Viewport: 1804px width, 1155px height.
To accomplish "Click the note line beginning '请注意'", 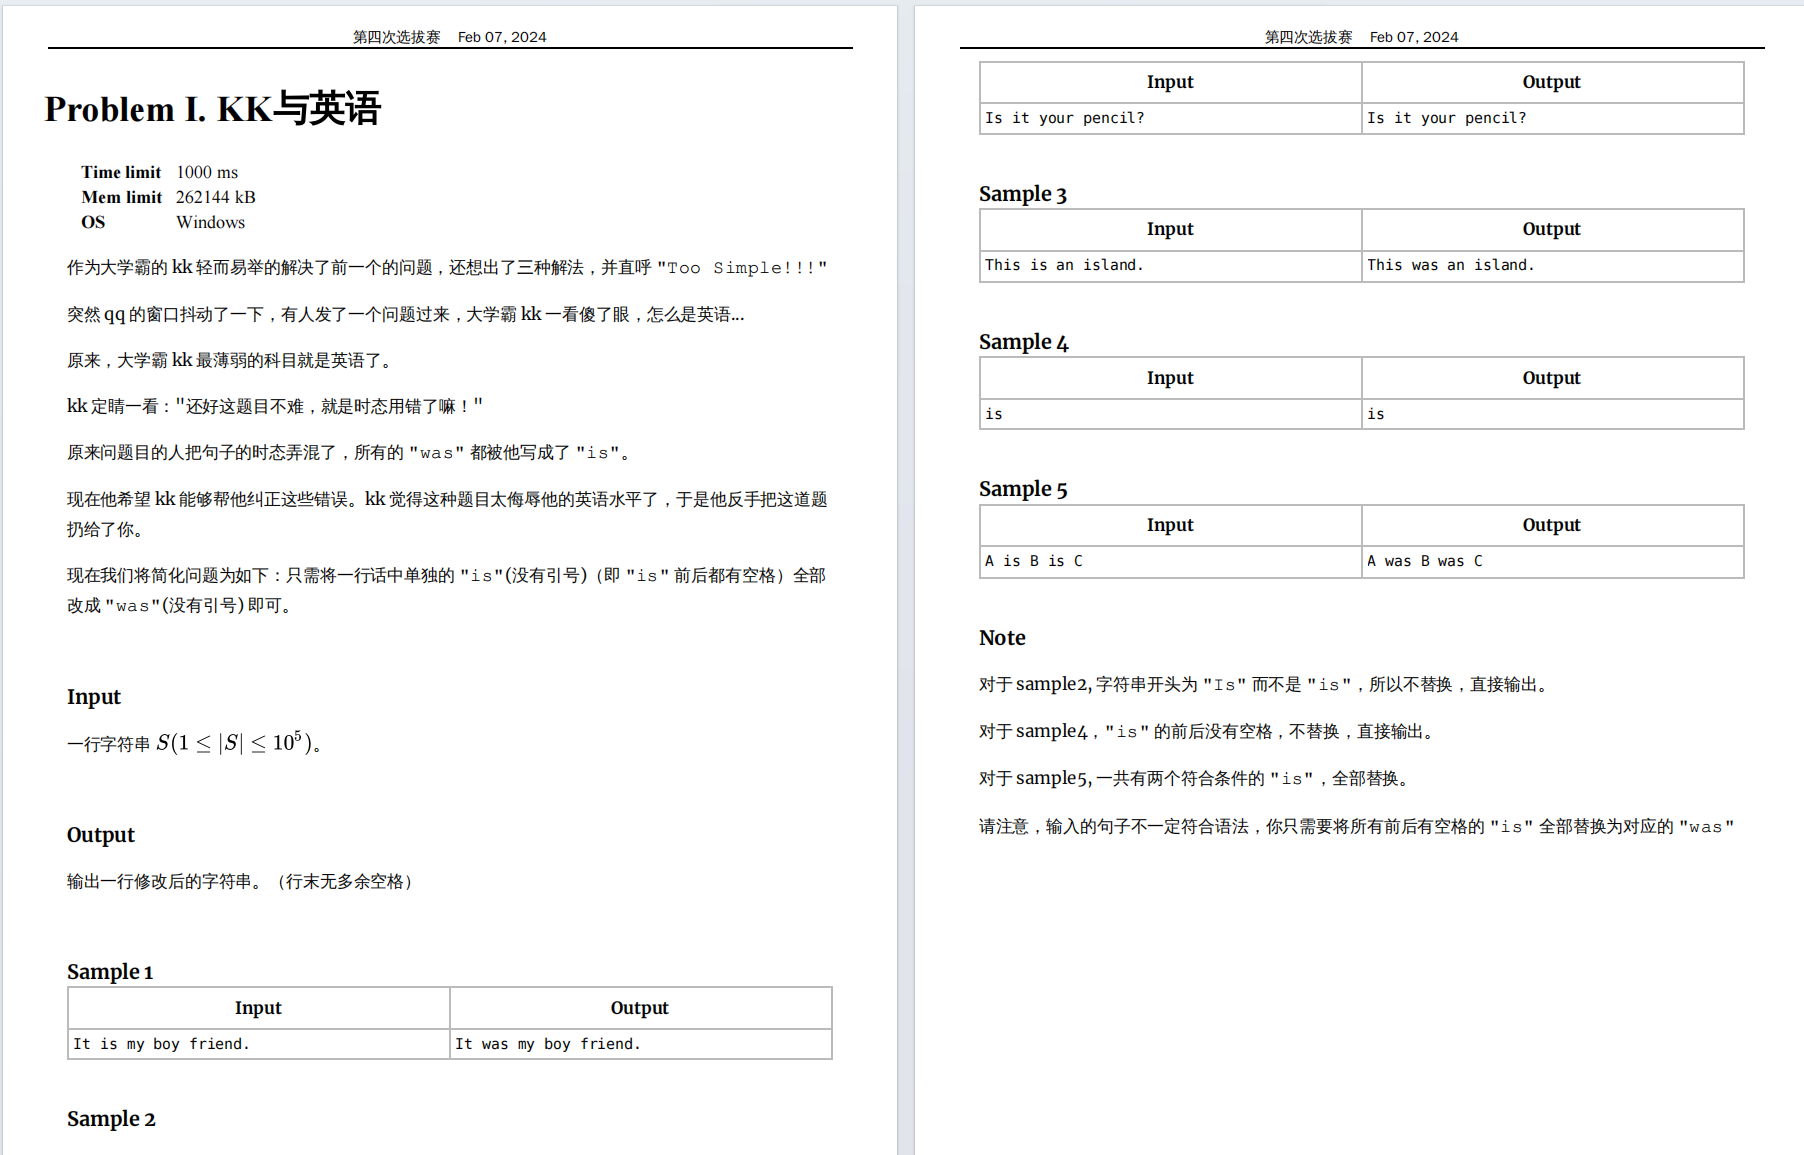I will coord(1357,827).
